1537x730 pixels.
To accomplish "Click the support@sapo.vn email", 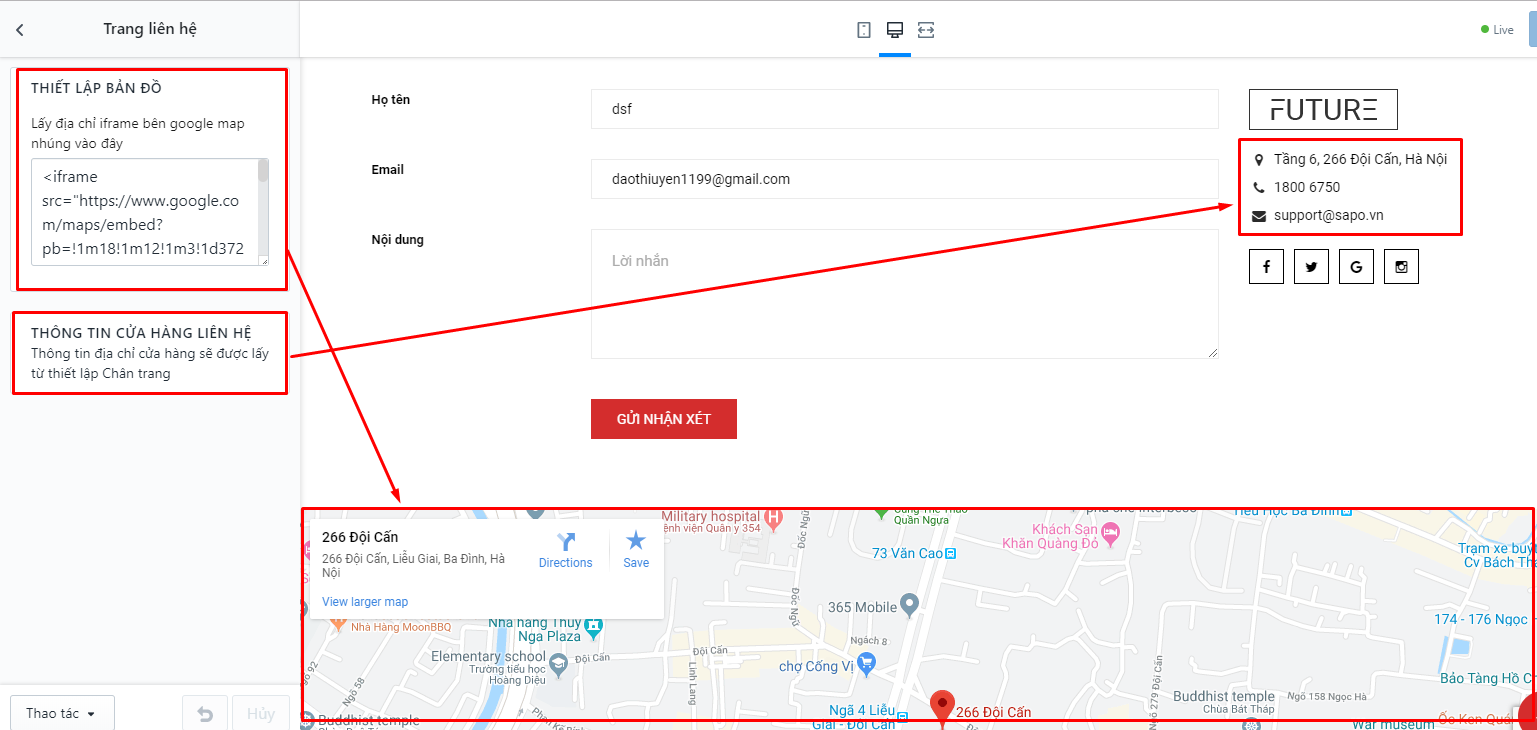I will tap(1328, 215).
